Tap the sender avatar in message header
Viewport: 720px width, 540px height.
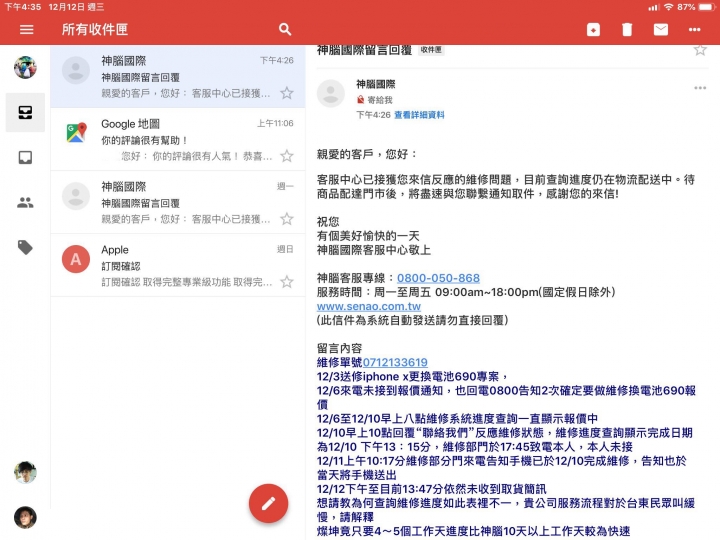pyautogui.click(x=331, y=93)
